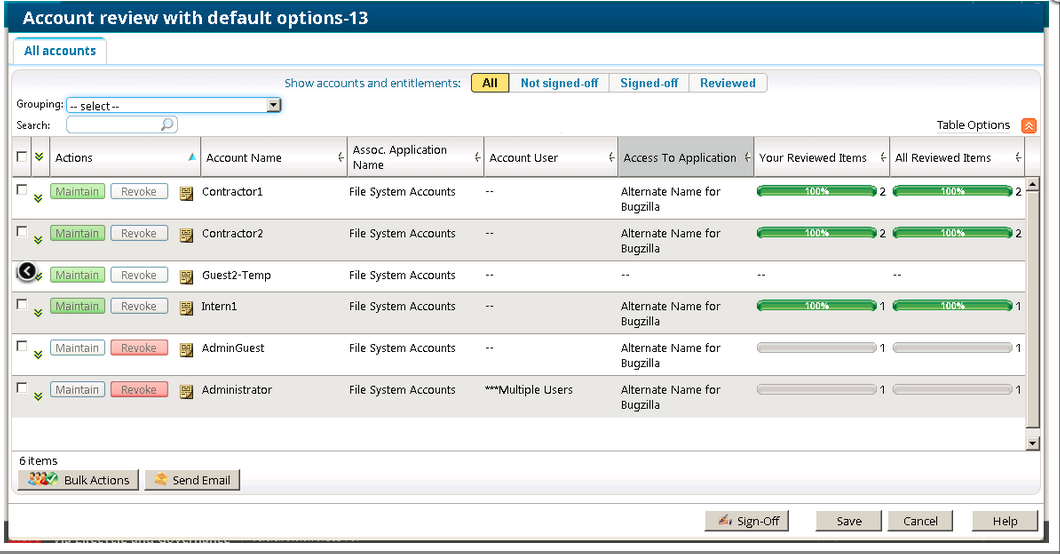Open details note icon for Contractor1
This screenshot has height=554, width=1060.
click(186, 193)
